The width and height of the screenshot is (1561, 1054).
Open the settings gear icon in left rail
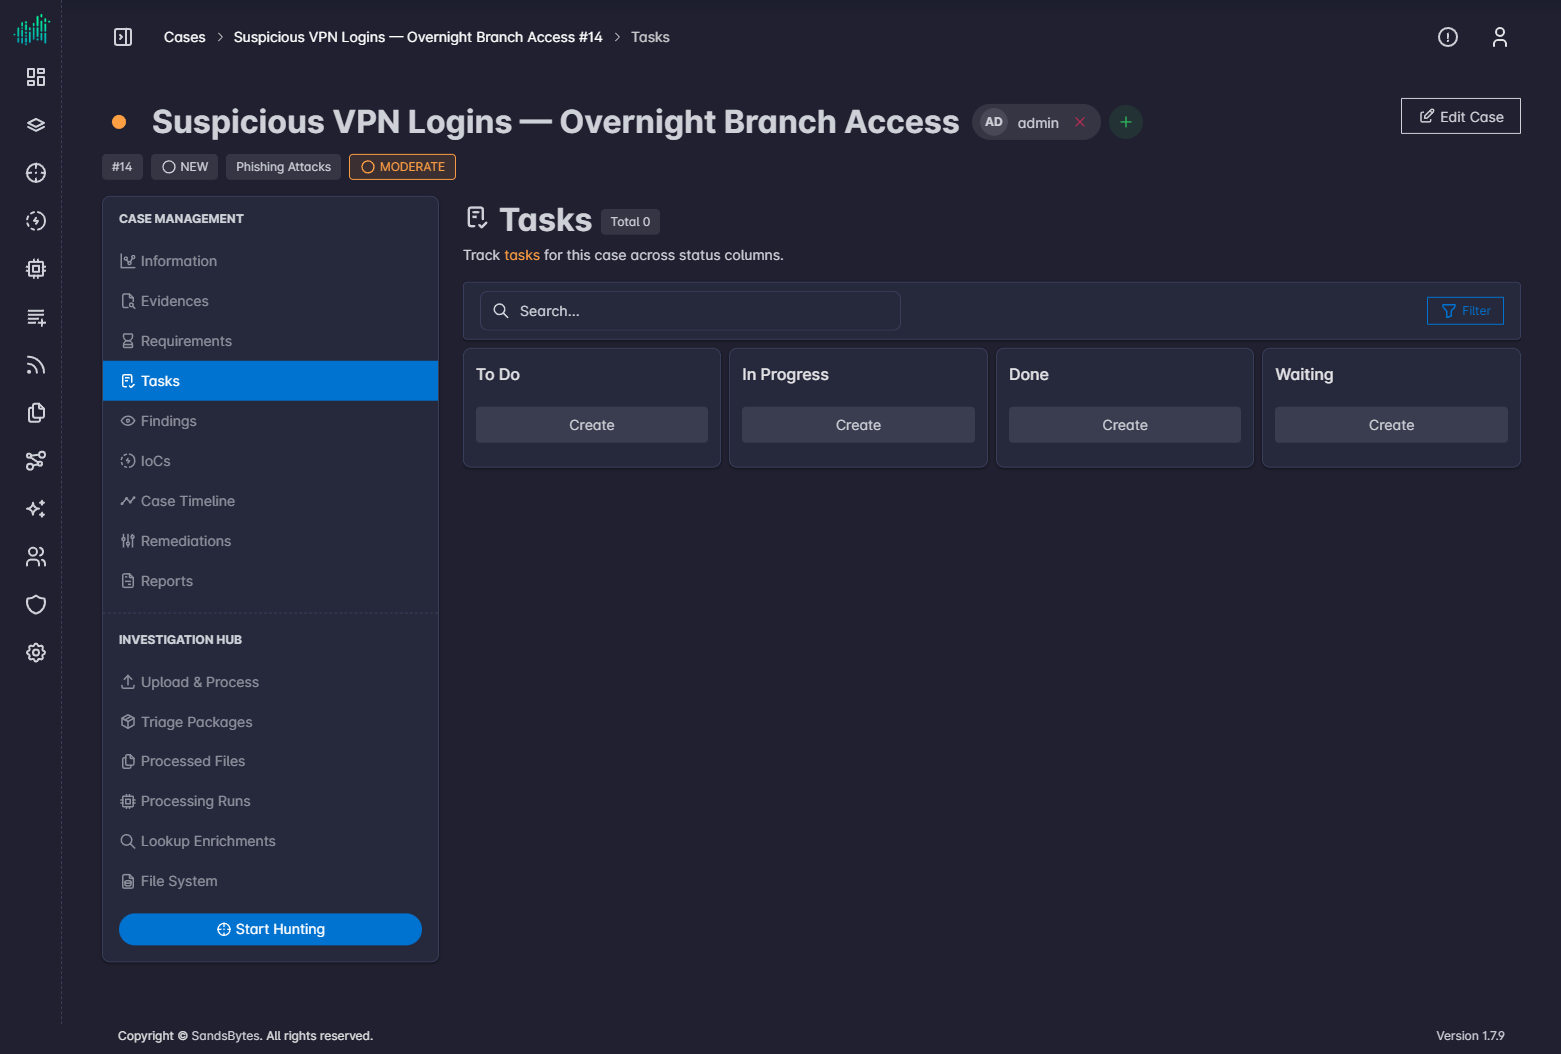36,653
